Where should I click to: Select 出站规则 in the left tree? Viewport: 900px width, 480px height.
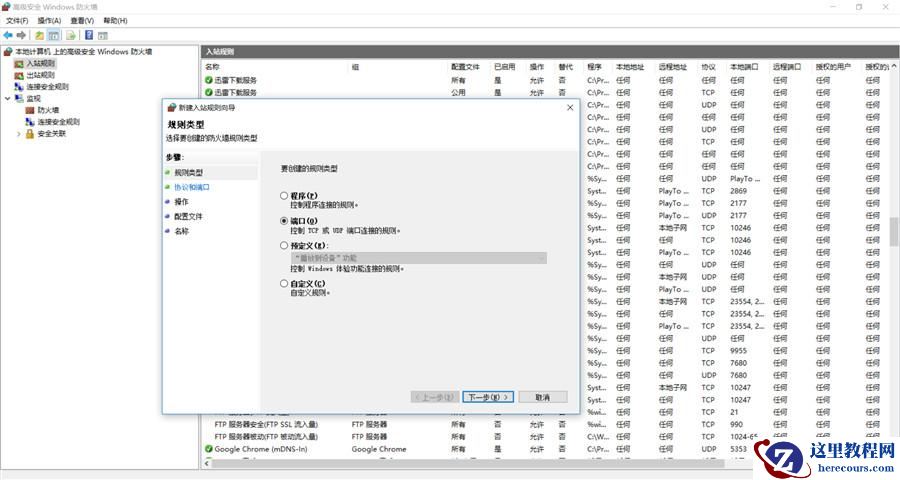tap(41, 75)
